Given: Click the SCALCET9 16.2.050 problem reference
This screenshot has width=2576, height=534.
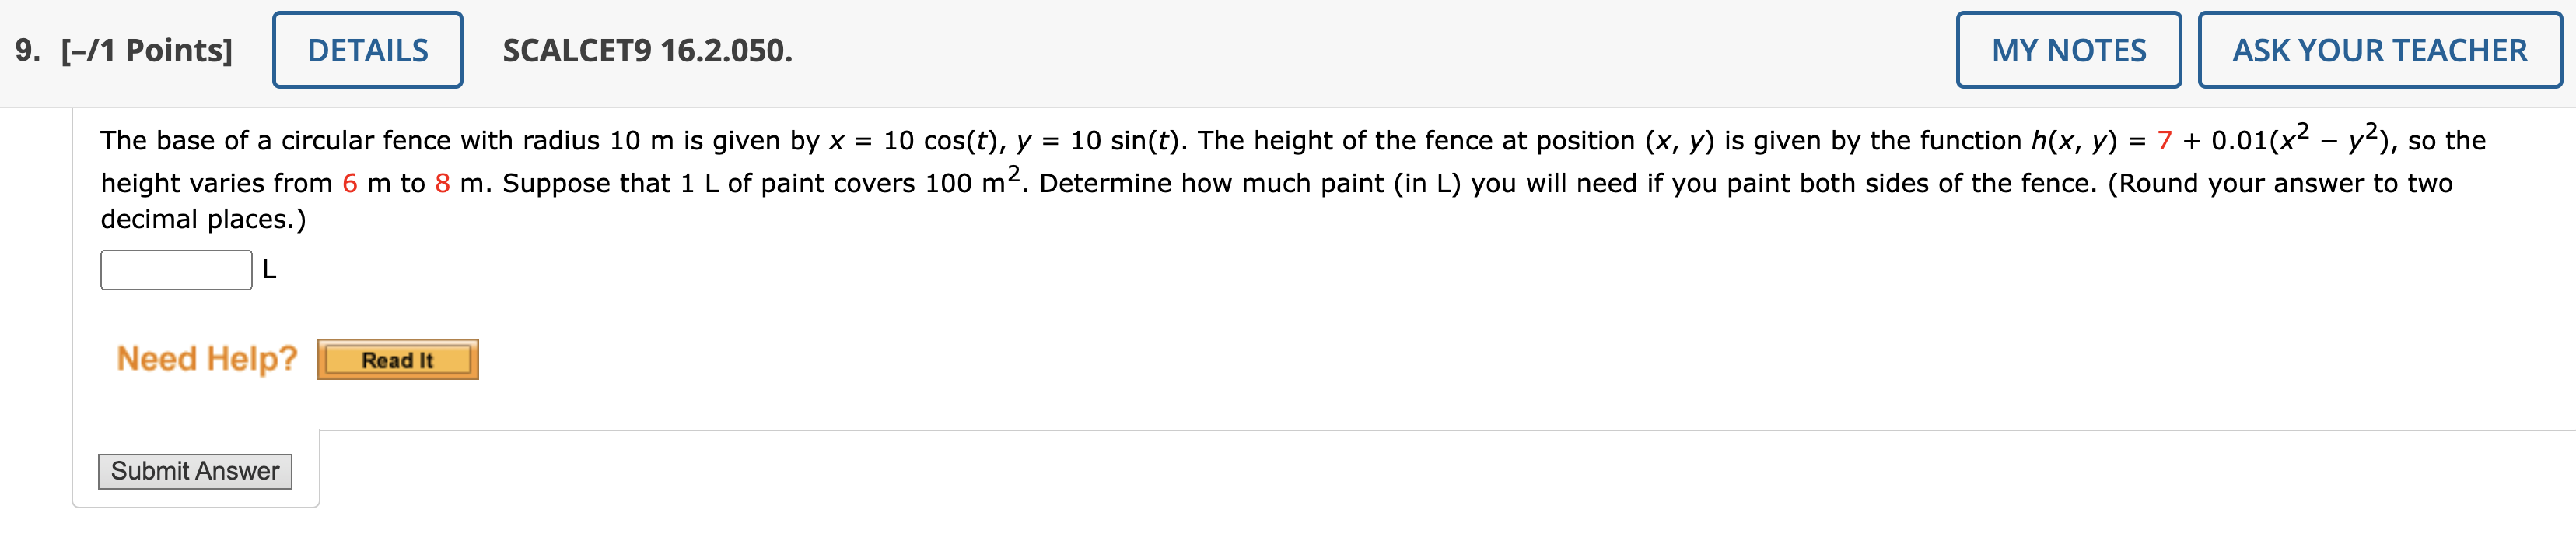Looking at the screenshot, I should coord(645,50).
